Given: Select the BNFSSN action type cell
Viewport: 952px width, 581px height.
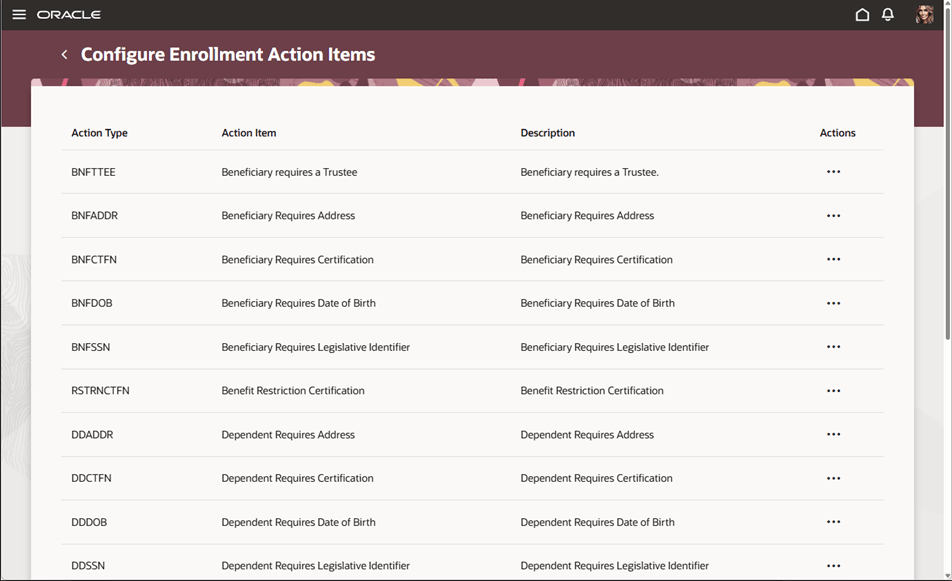Looking at the screenshot, I should point(90,347).
